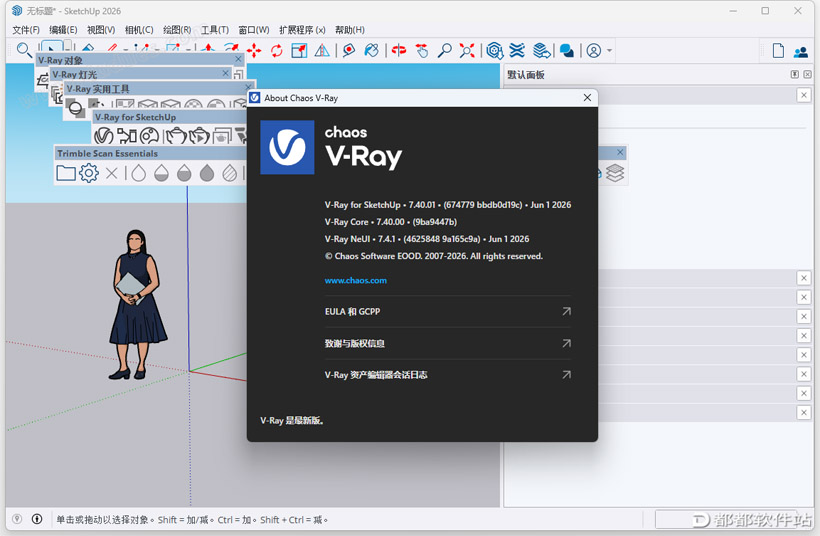Select the Pan hand tool
The height and width of the screenshot is (536, 820).
point(422,50)
